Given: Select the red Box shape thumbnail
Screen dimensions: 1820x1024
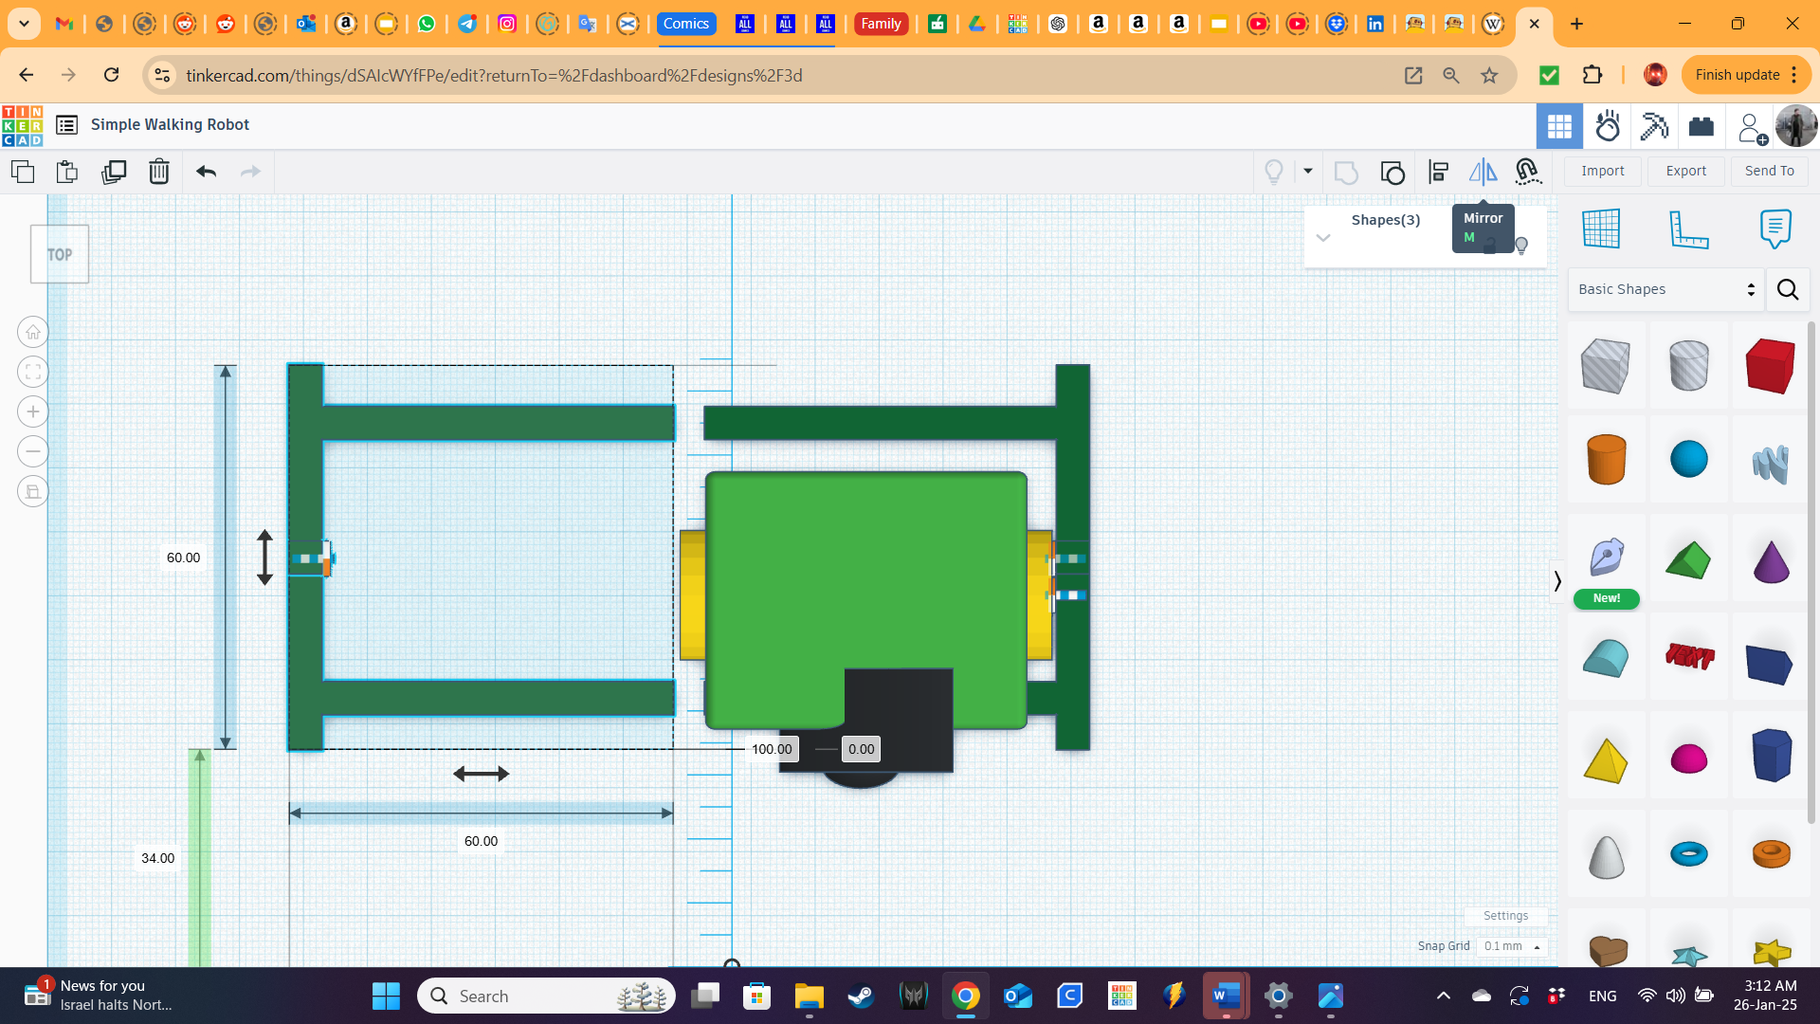Looking at the screenshot, I should click(x=1768, y=366).
